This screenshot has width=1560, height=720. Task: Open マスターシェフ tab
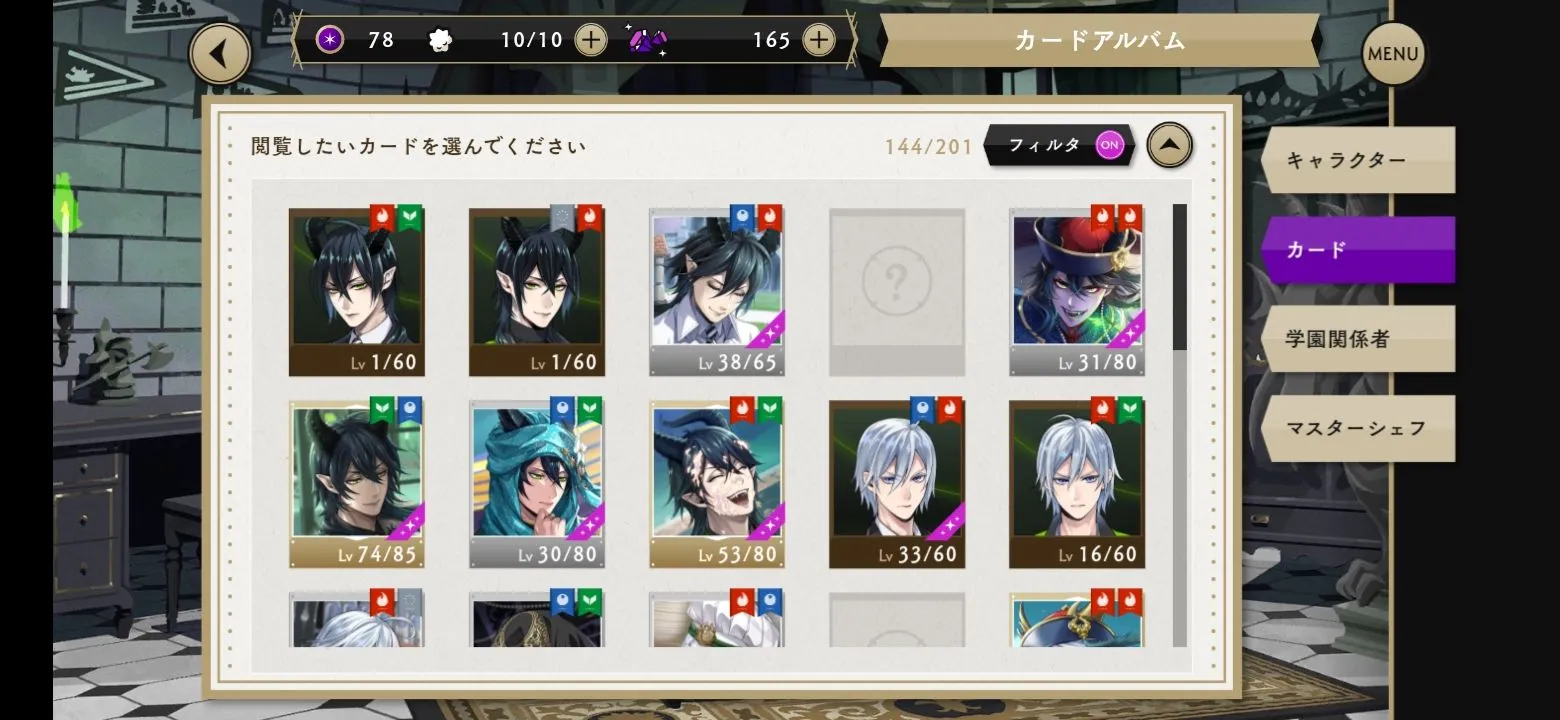pyautogui.click(x=1357, y=428)
